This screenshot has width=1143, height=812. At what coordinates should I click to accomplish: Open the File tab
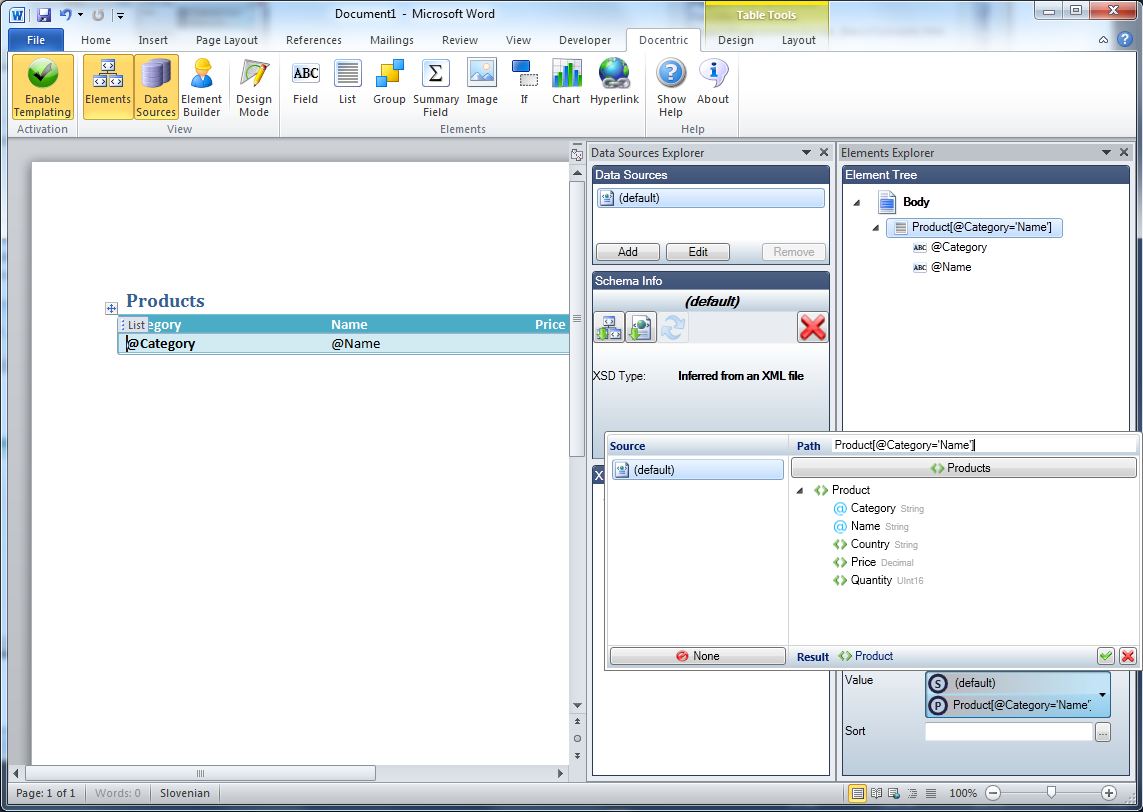point(36,40)
